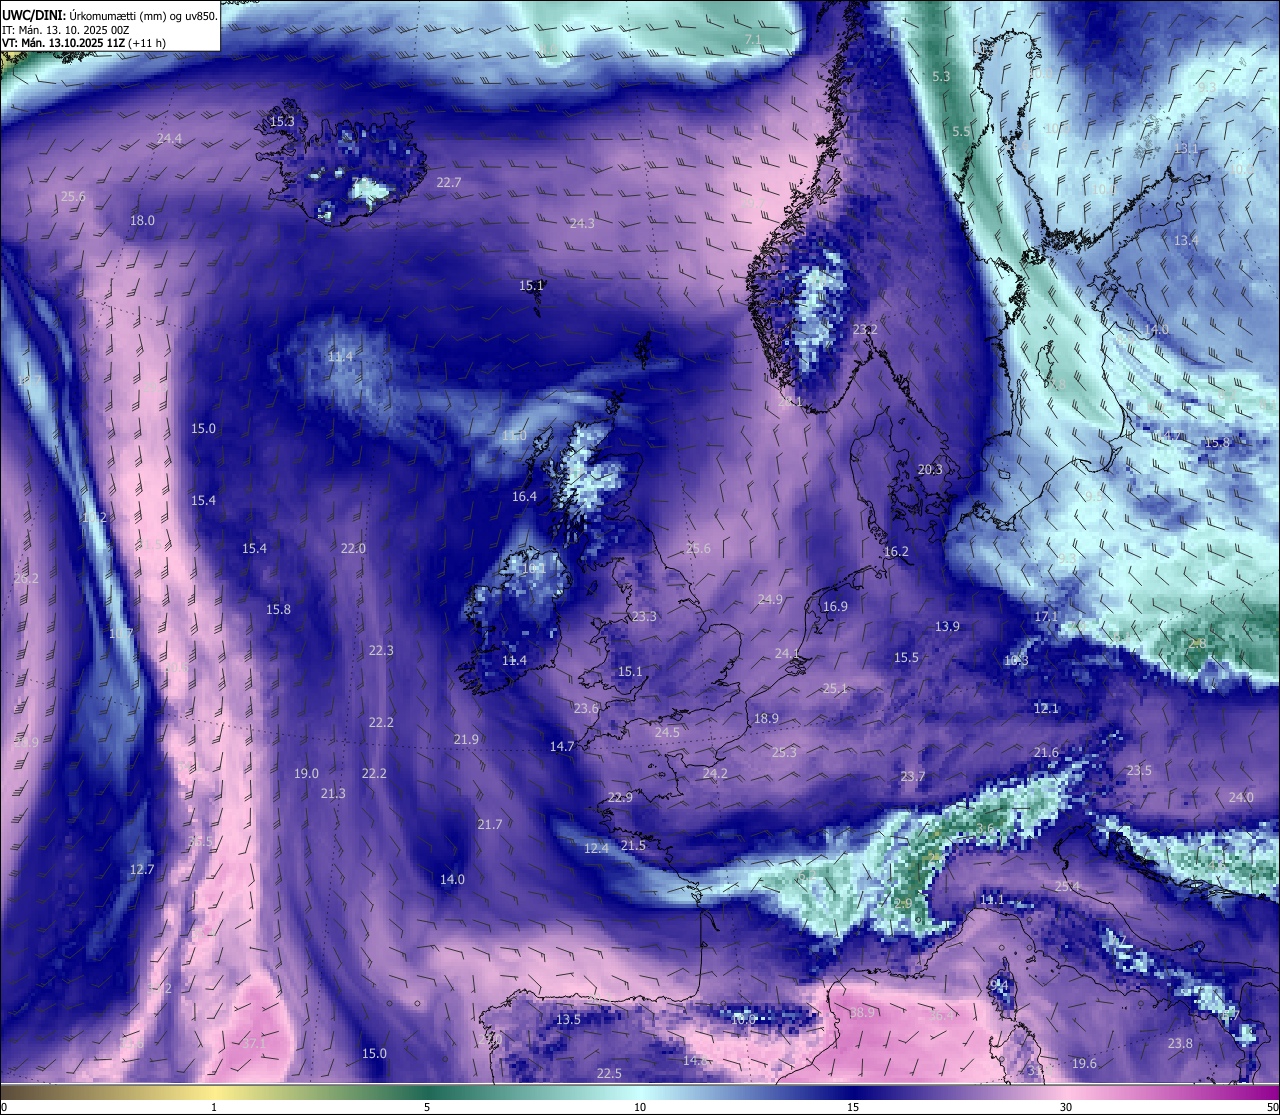
Task: Click the 37.1 map value
Action: 255,1042
